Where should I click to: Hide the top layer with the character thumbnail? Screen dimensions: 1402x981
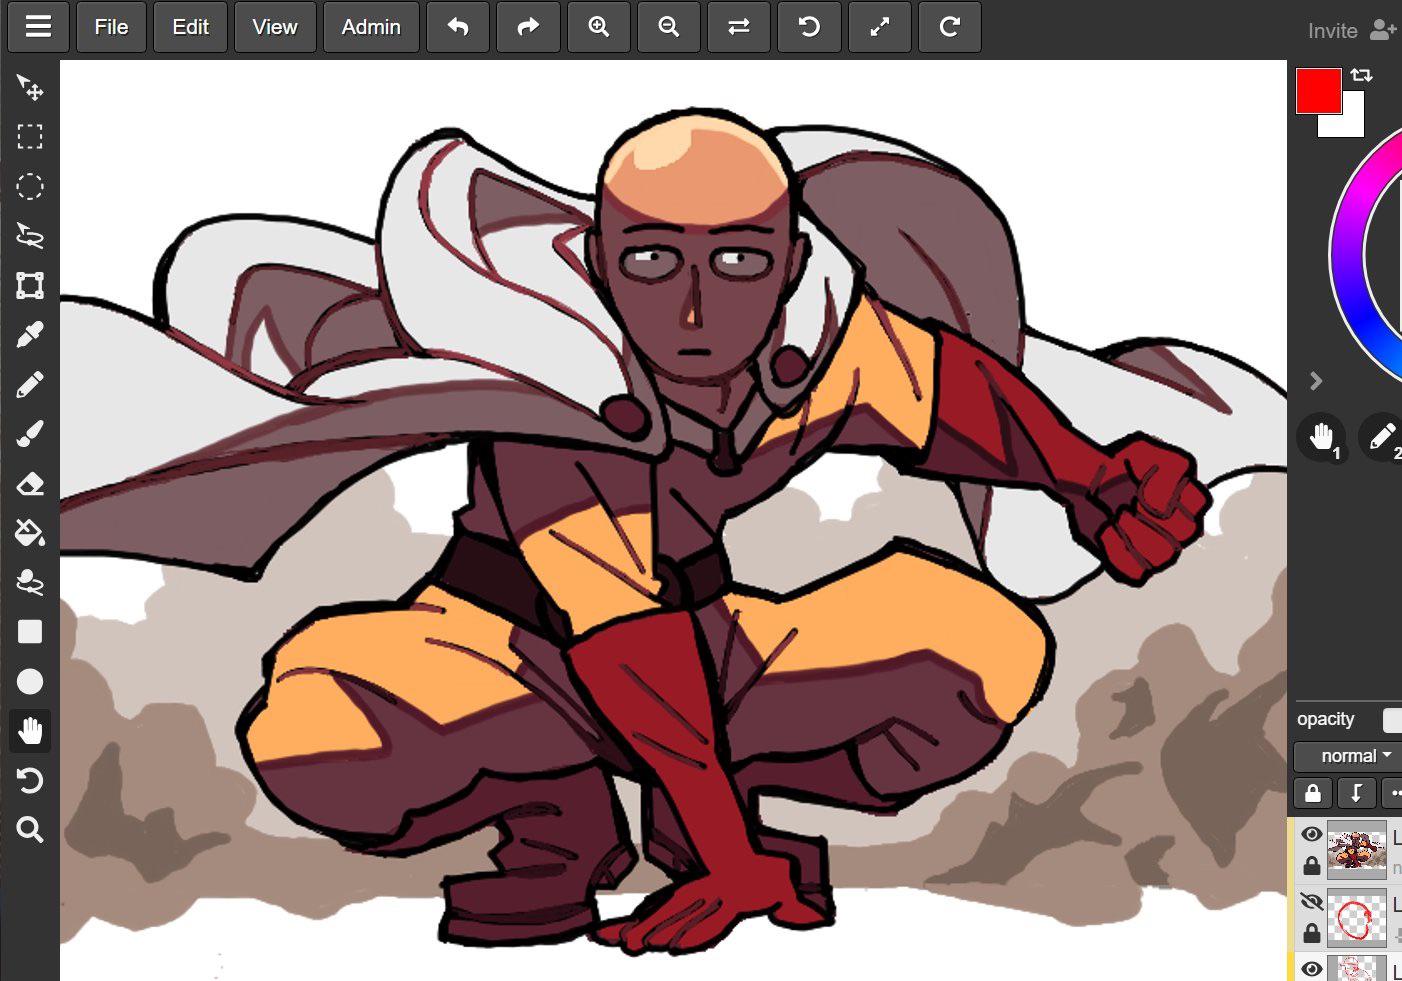coord(1311,833)
